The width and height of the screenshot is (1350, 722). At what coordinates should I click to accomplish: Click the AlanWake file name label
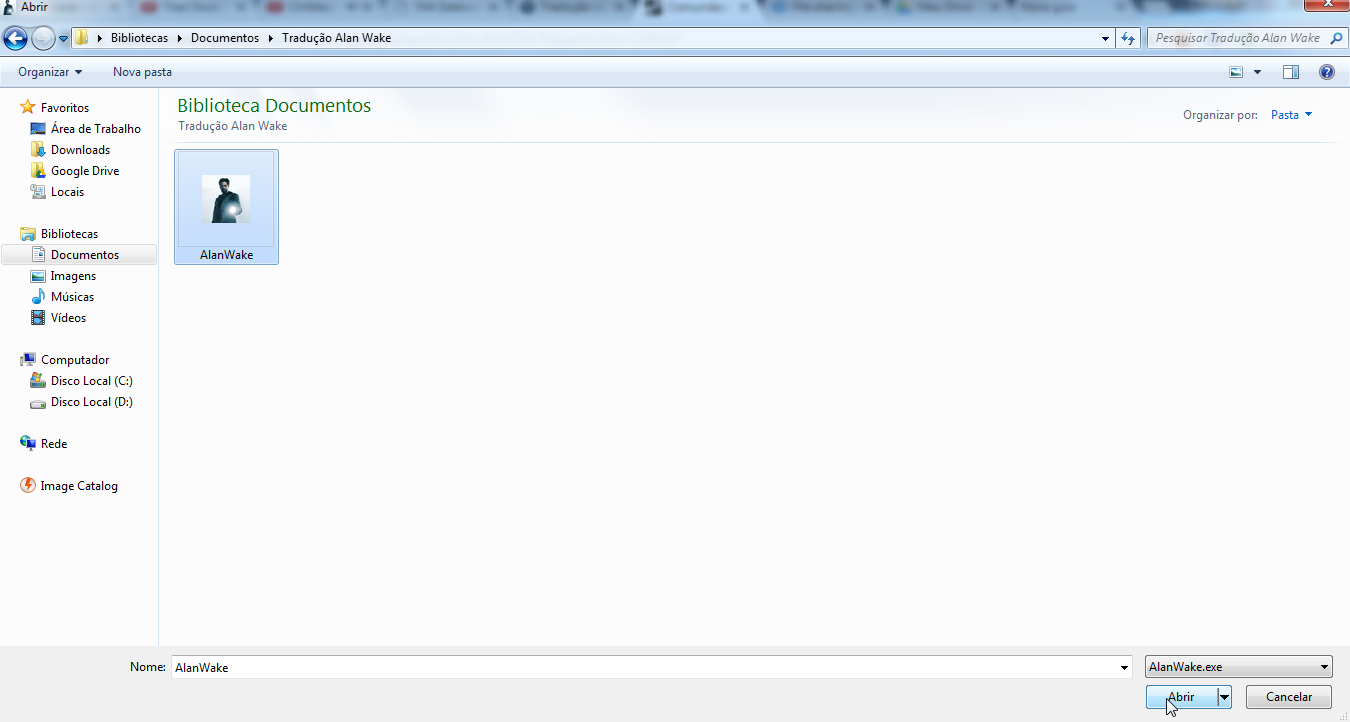click(x=226, y=254)
